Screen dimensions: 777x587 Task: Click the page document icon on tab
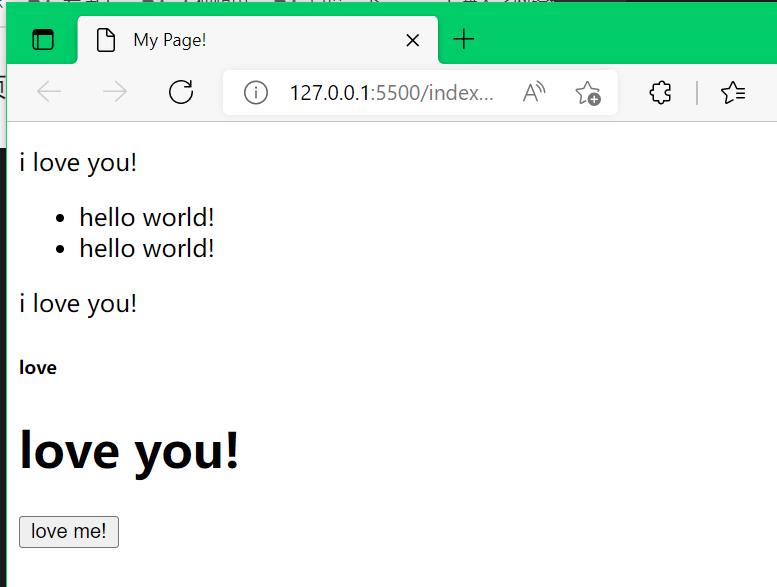pyautogui.click(x=106, y=40)
